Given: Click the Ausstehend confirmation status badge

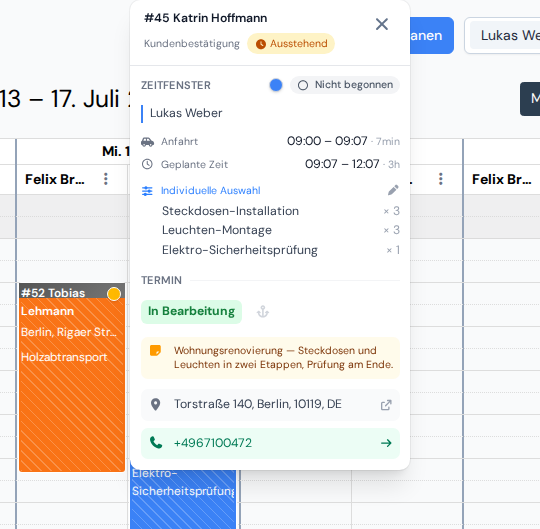Looking at the screenshot, I should pos(291,43).
